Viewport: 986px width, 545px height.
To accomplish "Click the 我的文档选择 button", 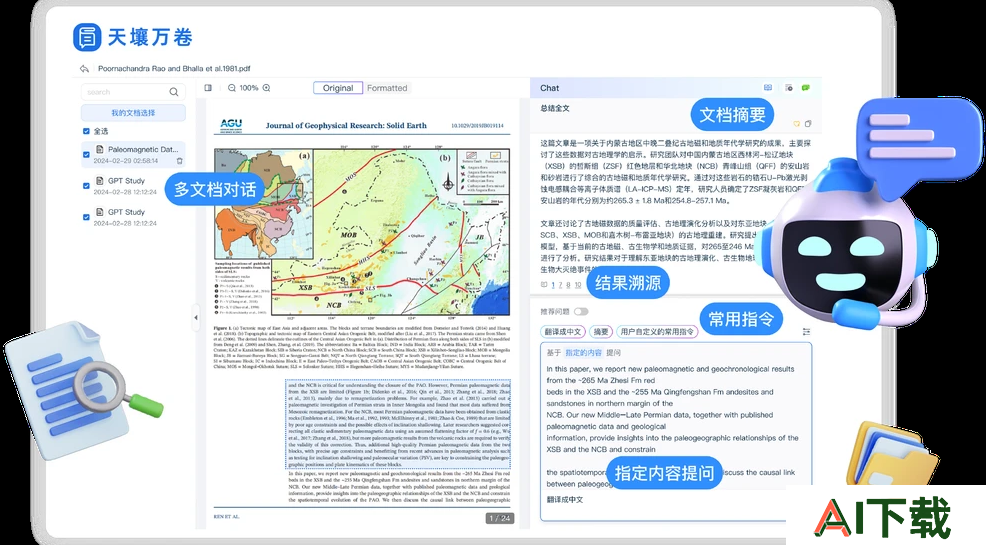I will click(133, 113).
